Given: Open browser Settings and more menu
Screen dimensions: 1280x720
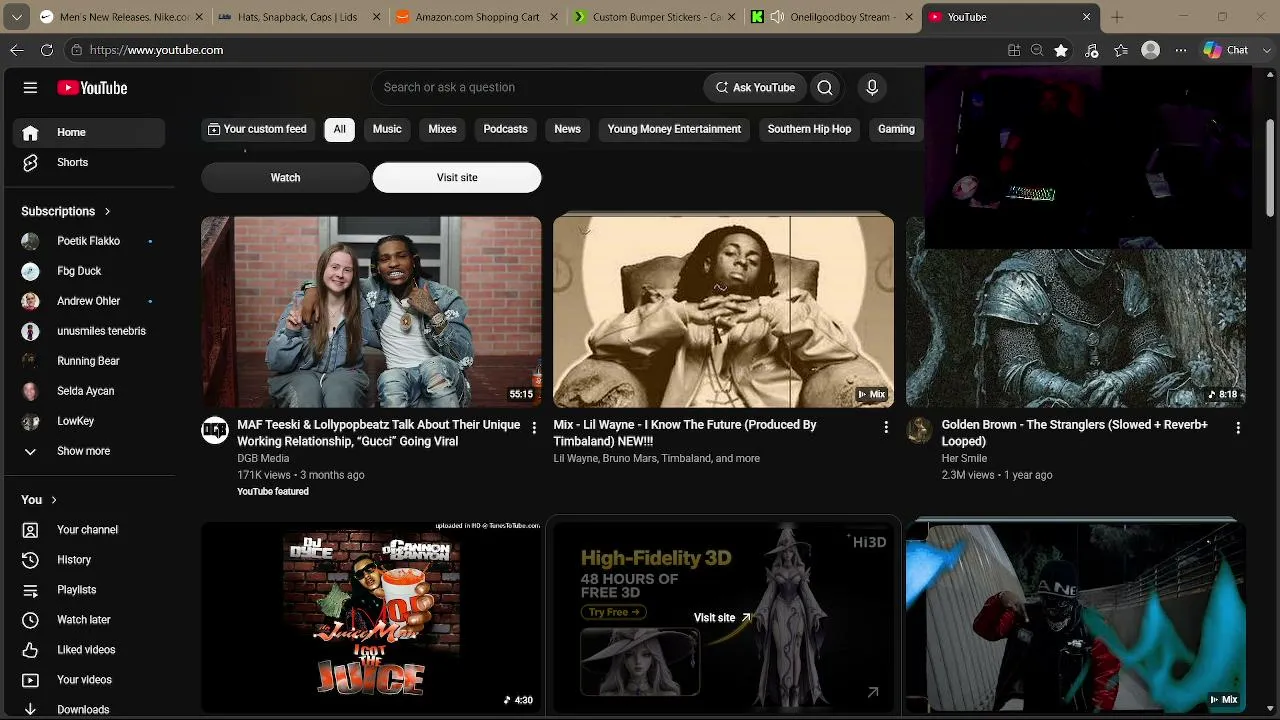Looking at the screenshot, I should point(1181,50).
